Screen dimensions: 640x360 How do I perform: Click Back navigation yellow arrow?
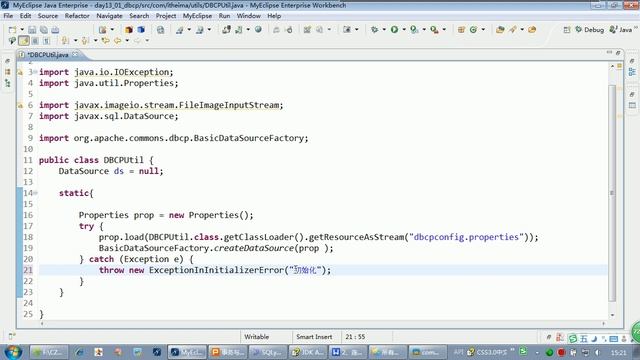click(118, 41)
